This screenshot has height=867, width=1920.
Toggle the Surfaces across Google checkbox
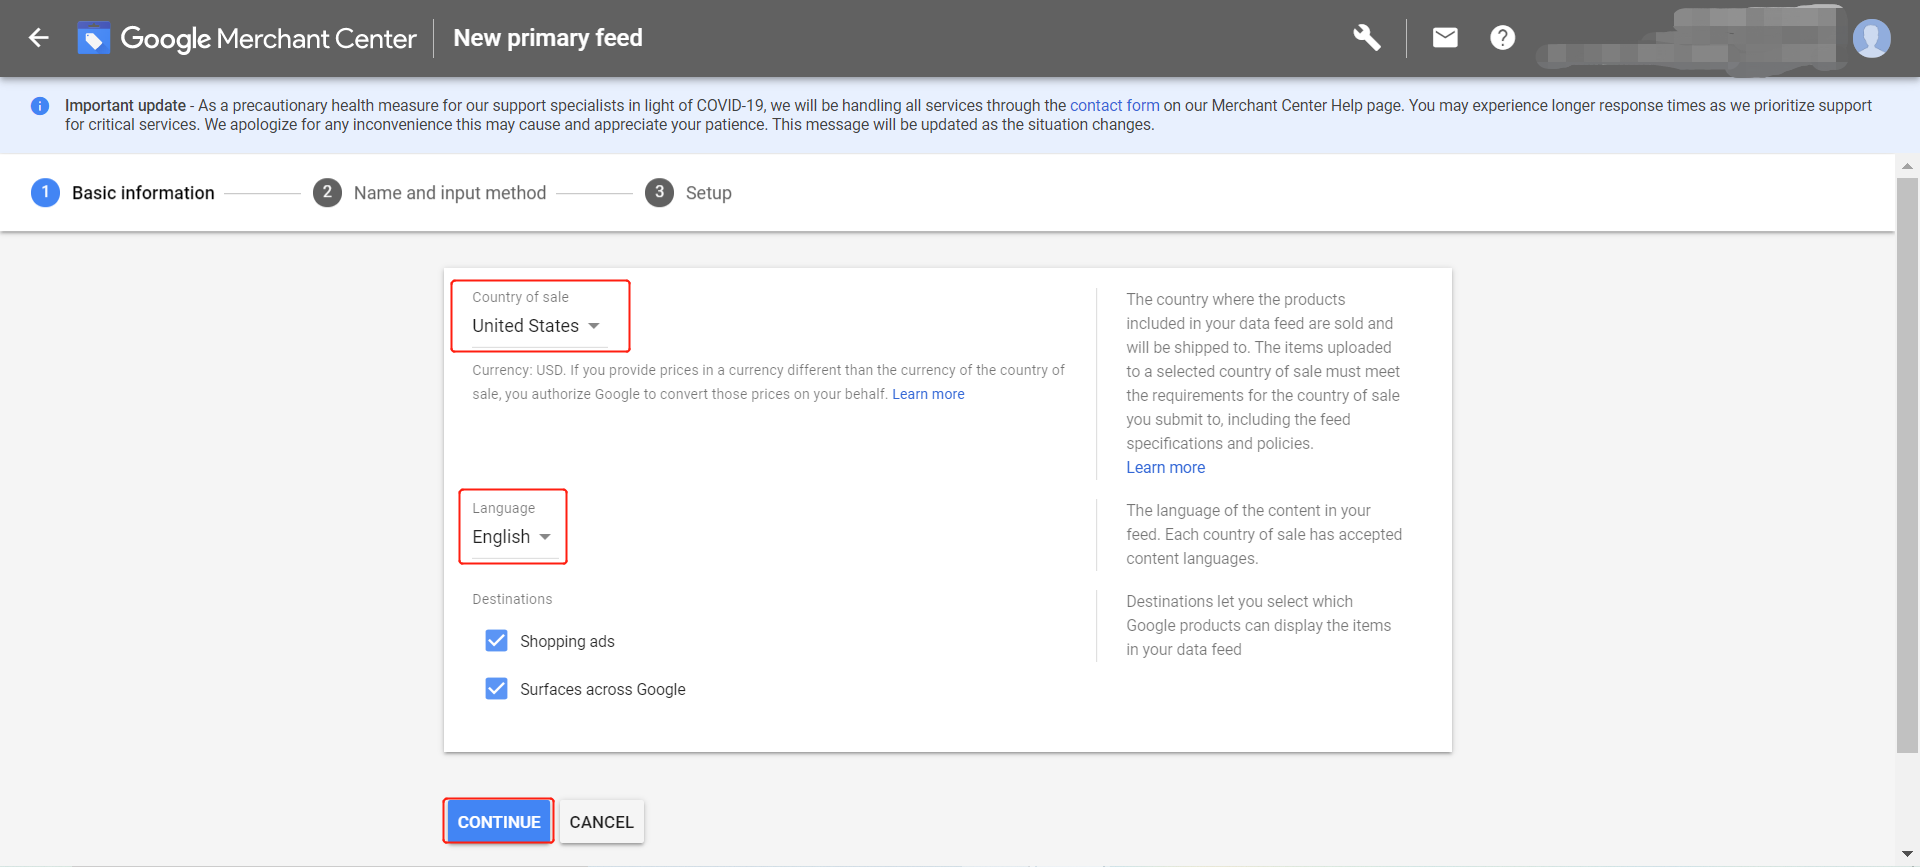pos(496,689)
